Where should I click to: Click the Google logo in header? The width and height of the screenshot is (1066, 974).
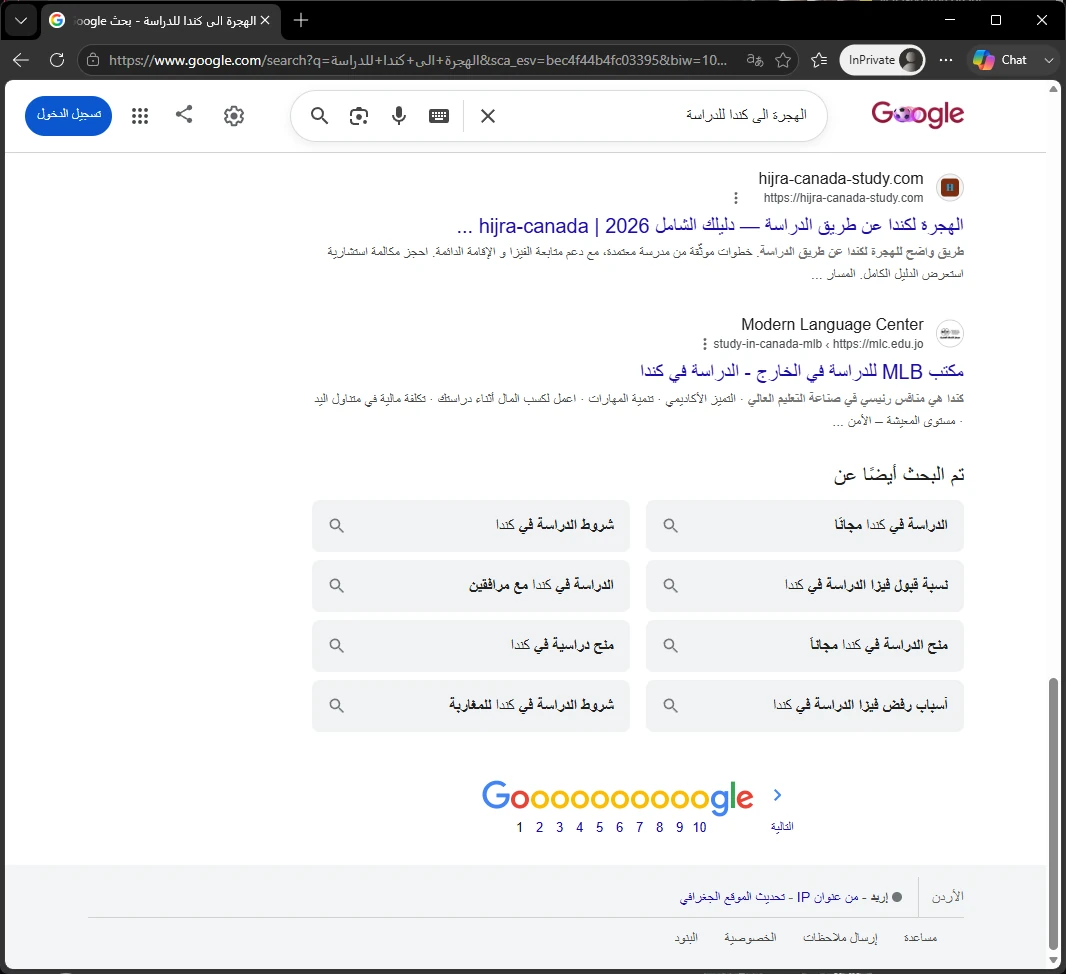click(917, 114)
